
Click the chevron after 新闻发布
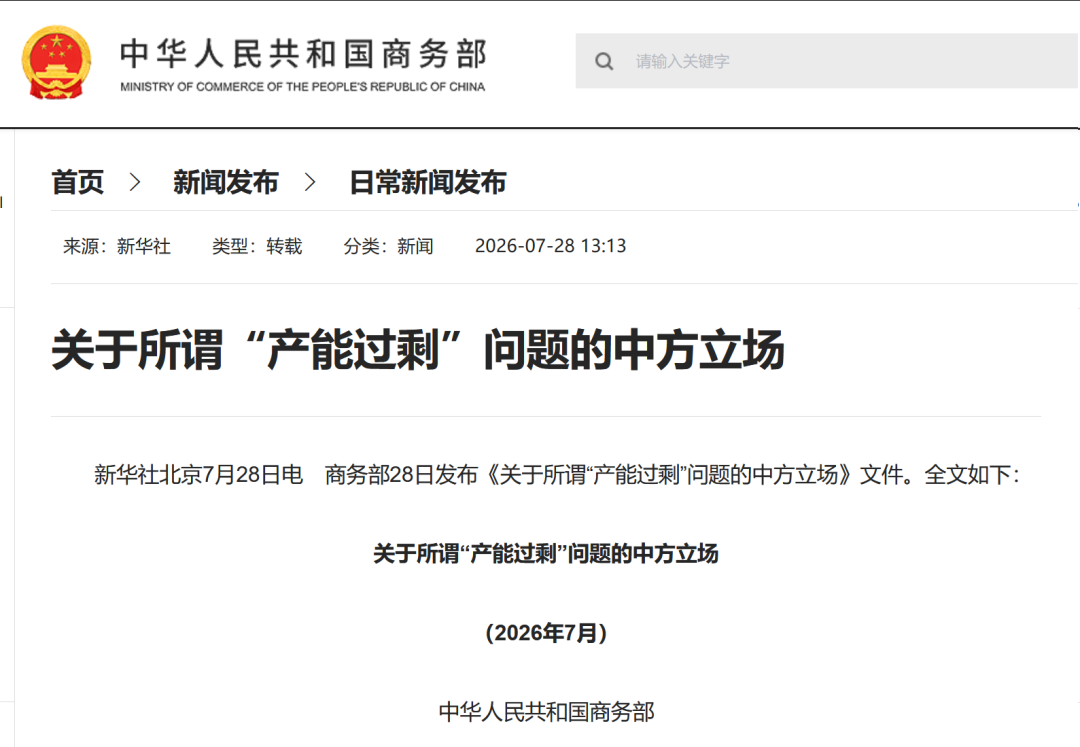click(x=311, y=182)
